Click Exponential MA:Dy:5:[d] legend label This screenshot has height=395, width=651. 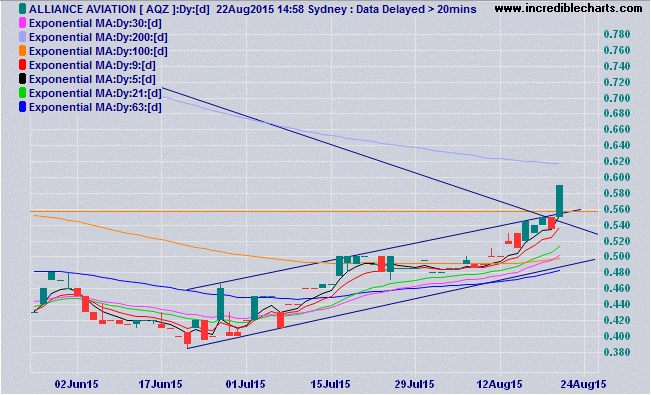pyautogui.click(x=92, y=79)
